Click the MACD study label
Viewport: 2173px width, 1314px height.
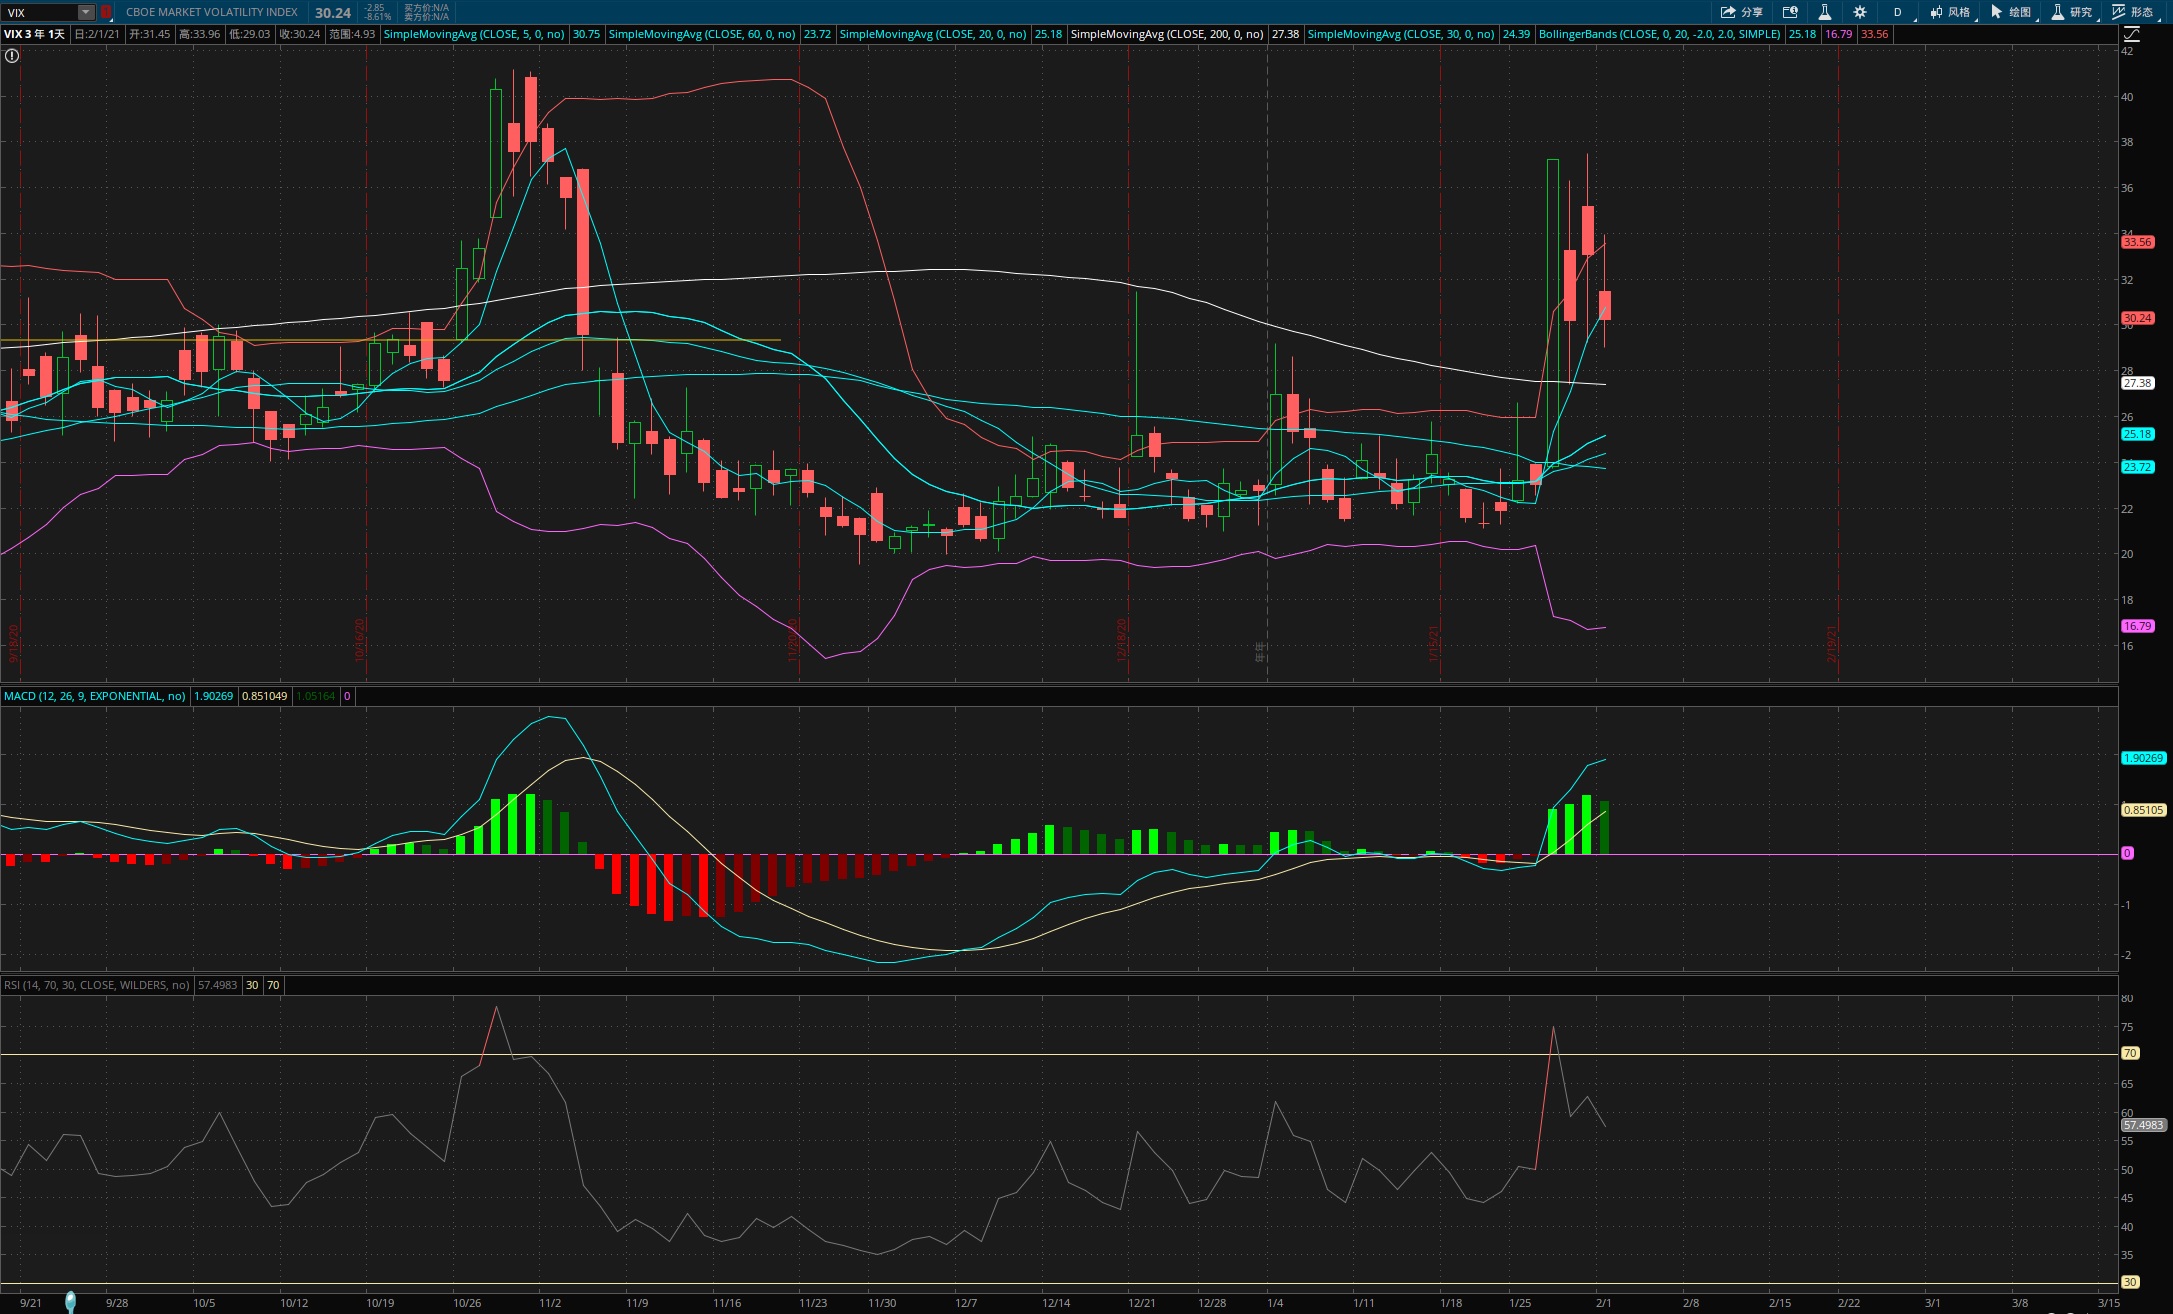94,696
